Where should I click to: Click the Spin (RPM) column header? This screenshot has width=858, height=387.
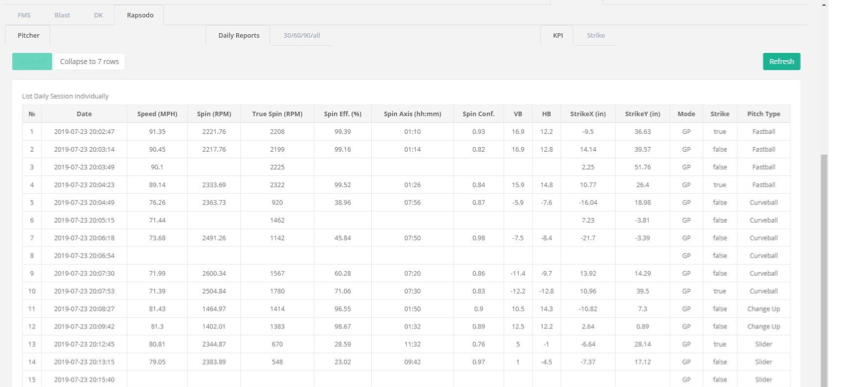tap(214, 114)
